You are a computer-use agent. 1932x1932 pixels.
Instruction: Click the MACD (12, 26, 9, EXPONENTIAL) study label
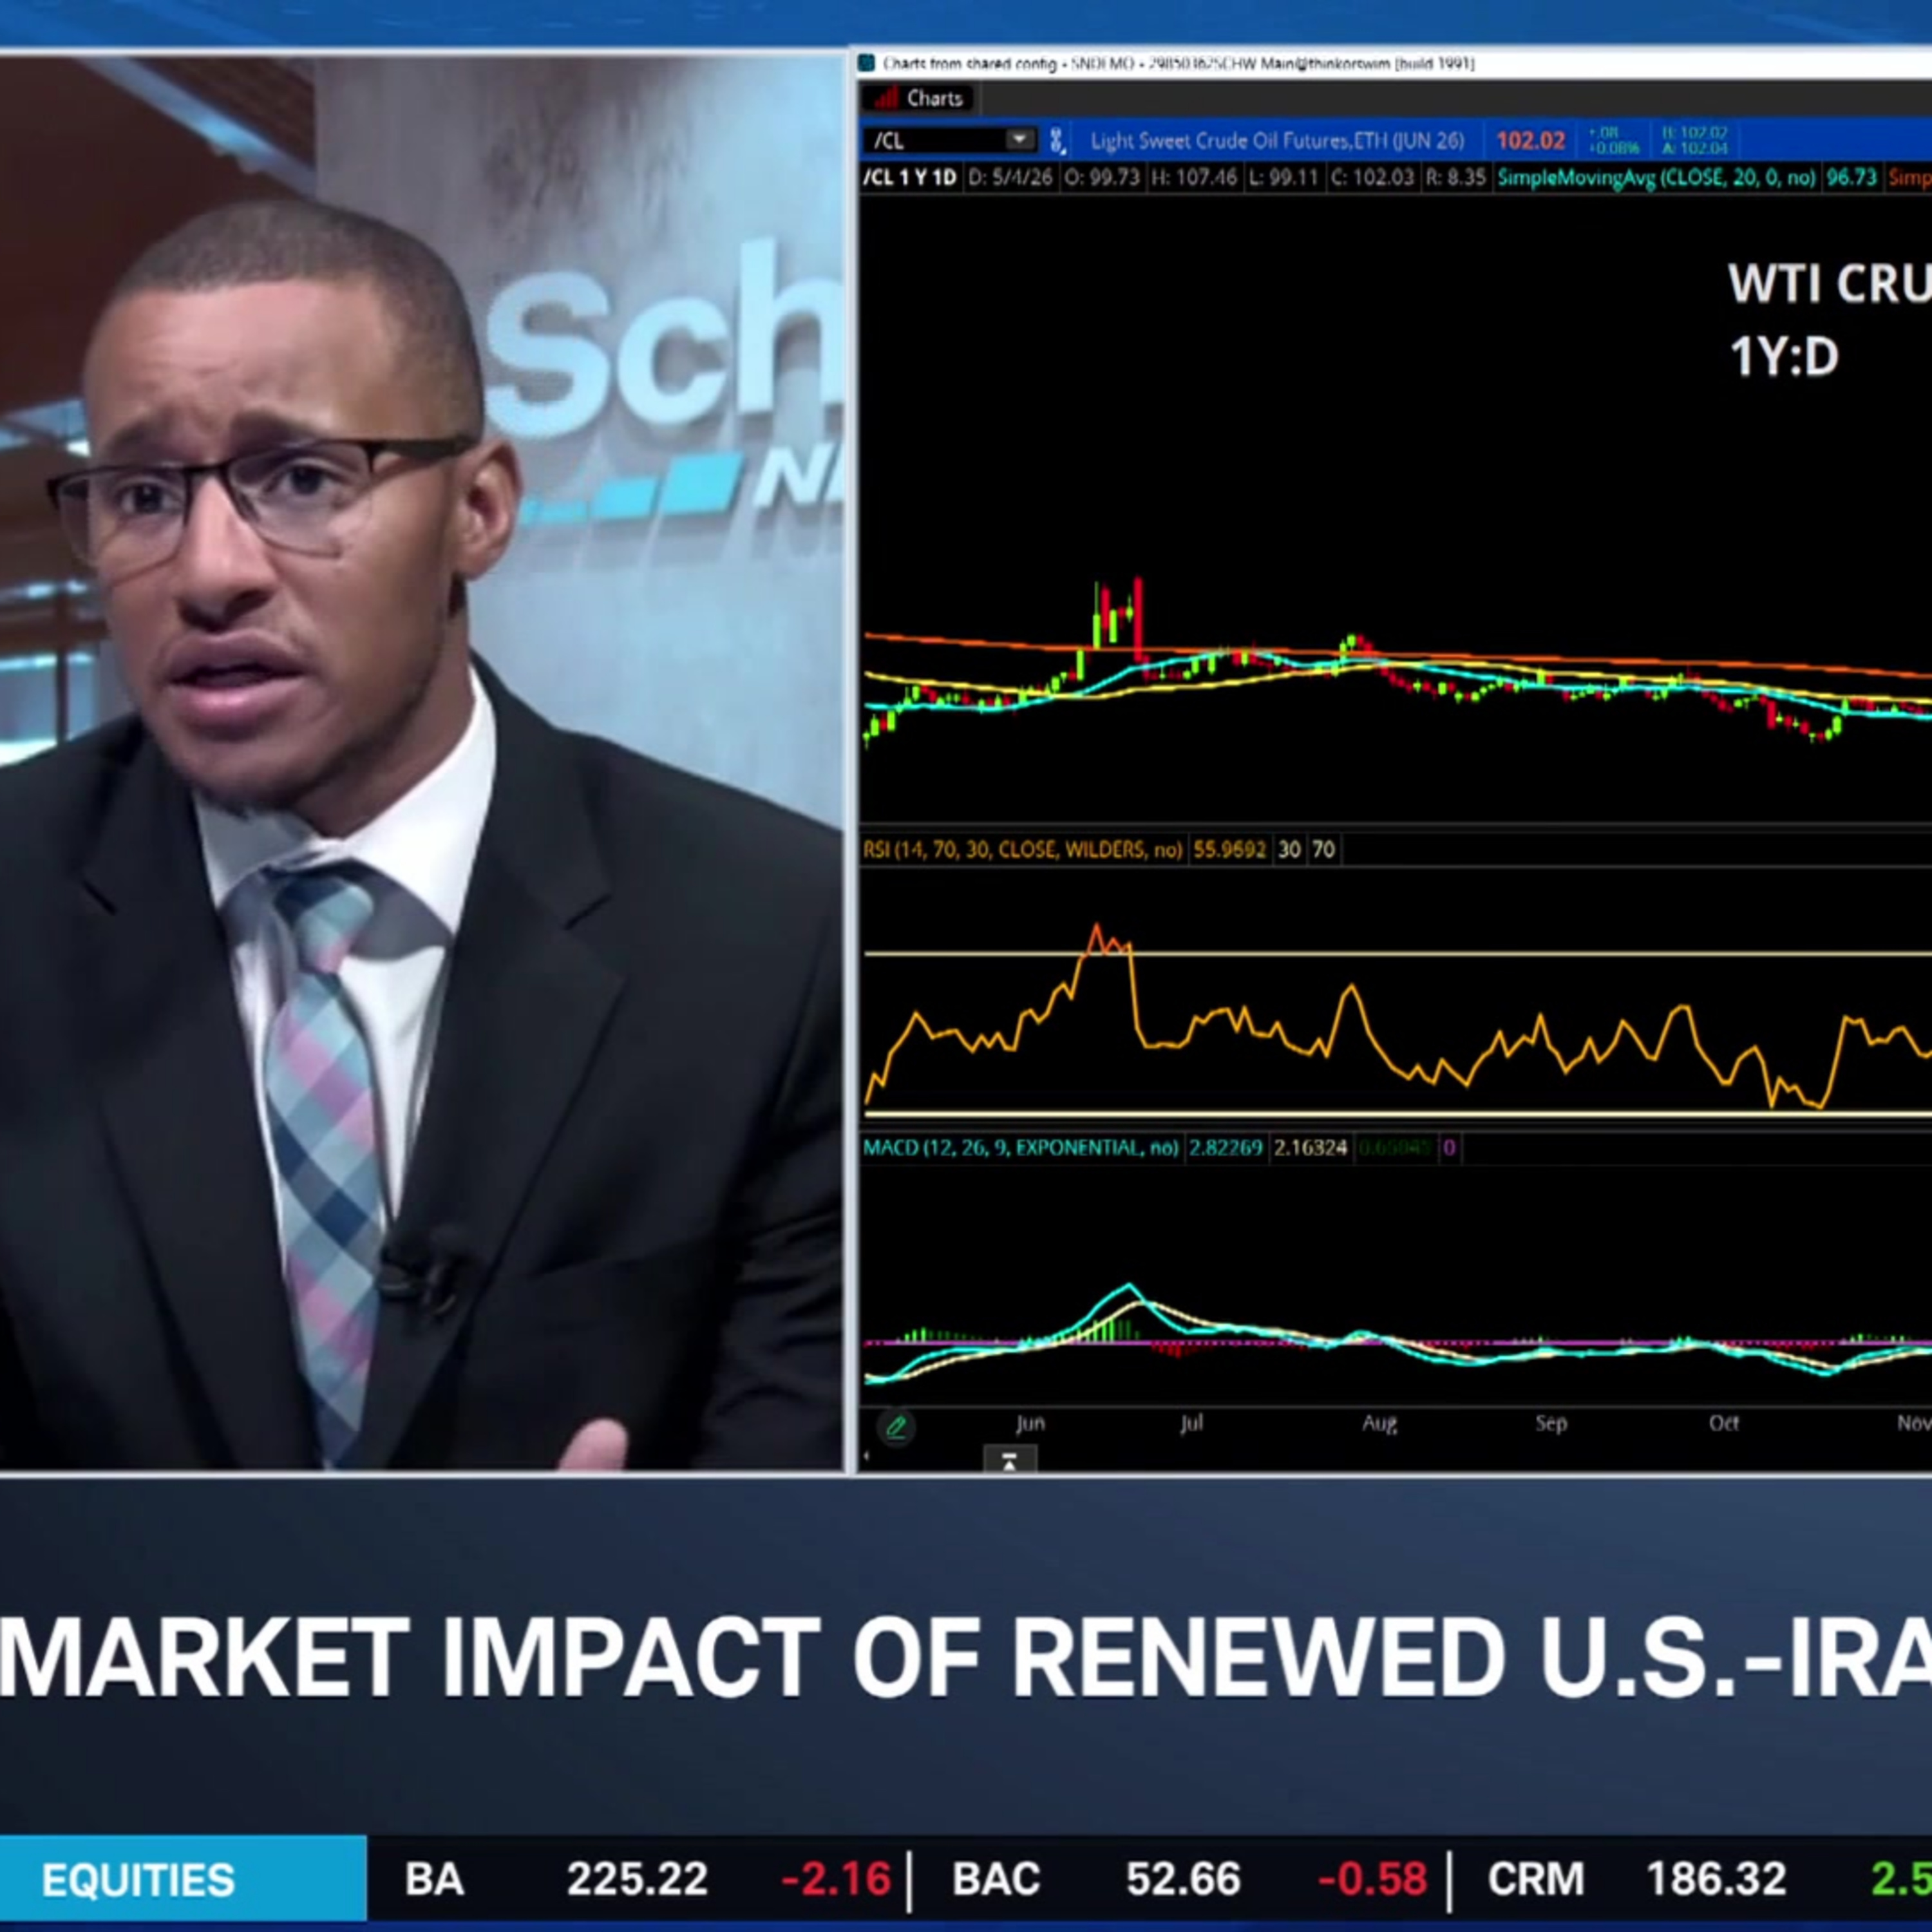pos(1020,1148)
